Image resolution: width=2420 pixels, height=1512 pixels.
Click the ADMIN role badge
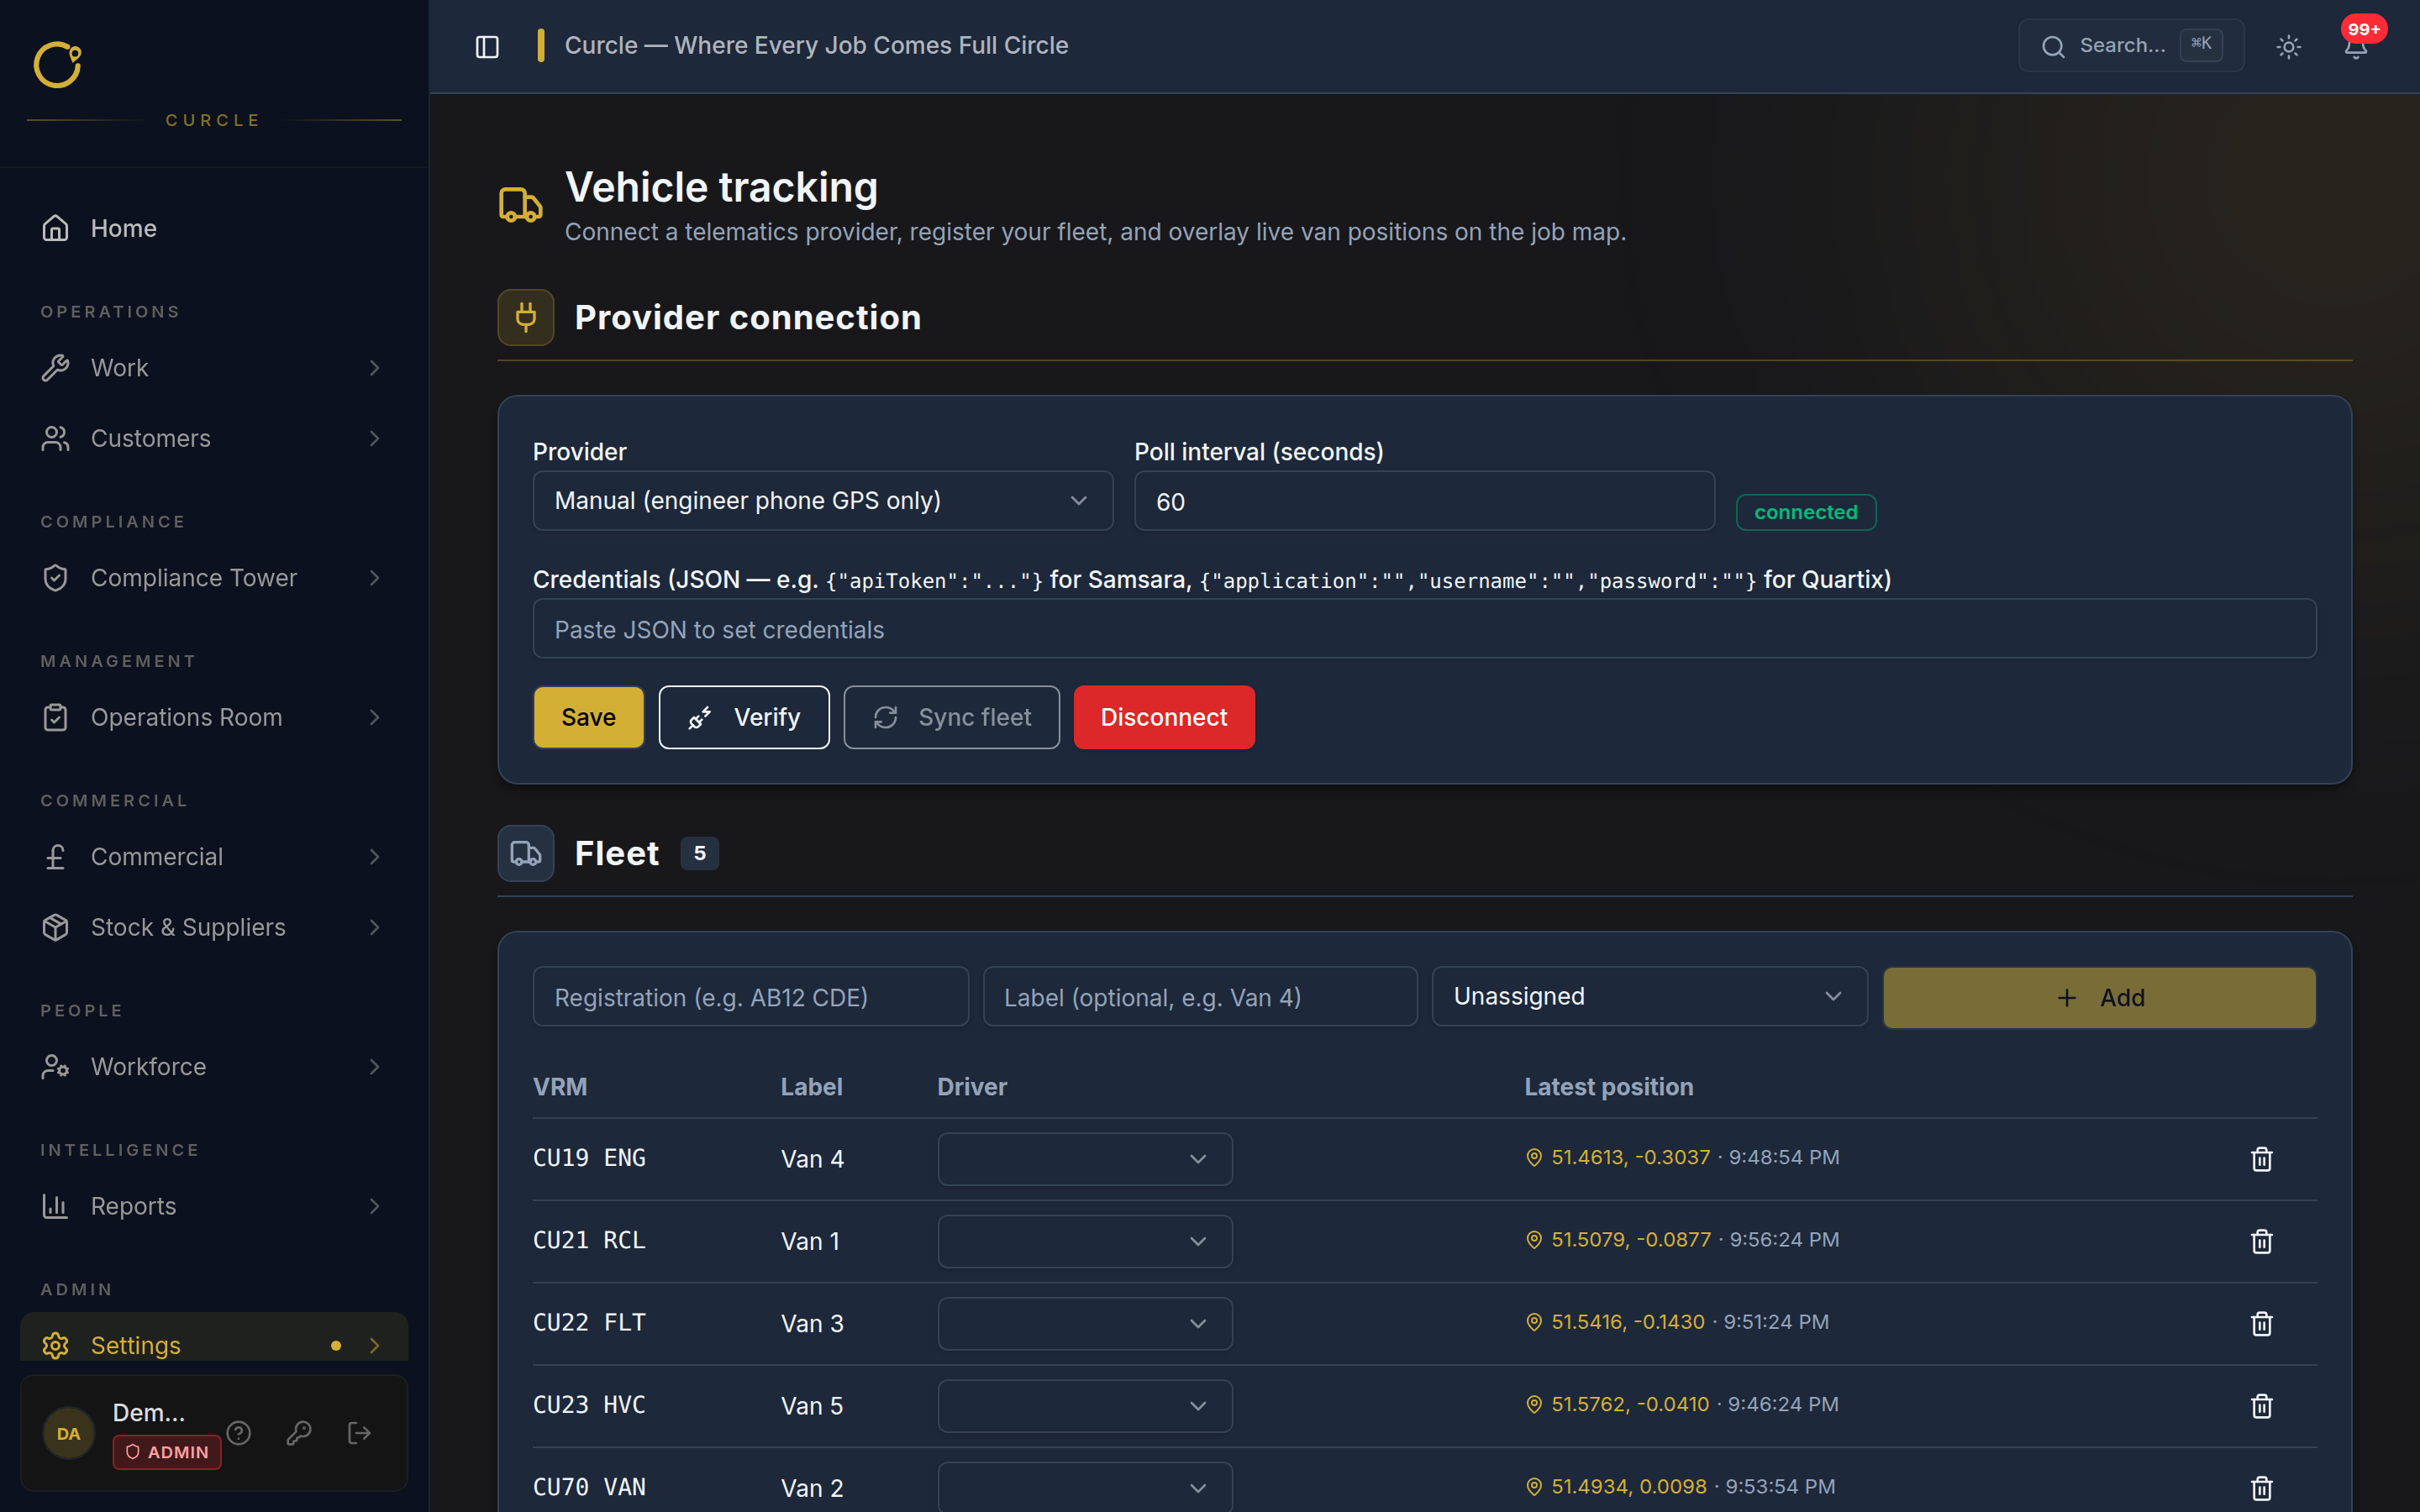tap(167, 1452)
